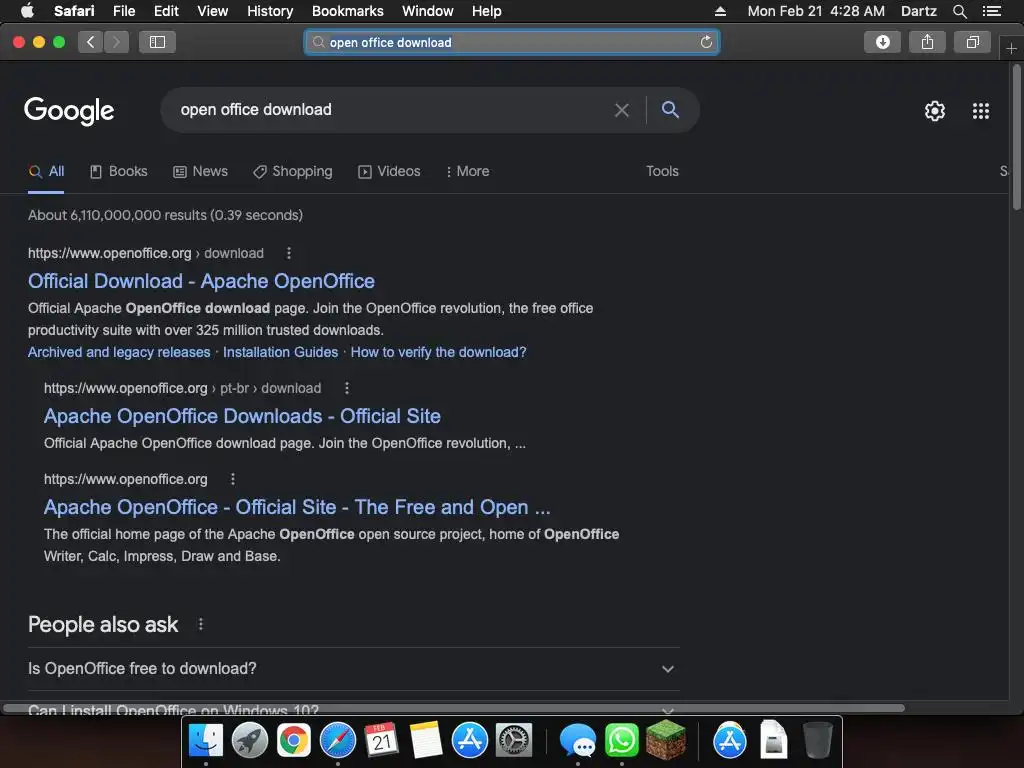Open the History menu
Screen dimensions: 1024x768
(x=270, y=11)
